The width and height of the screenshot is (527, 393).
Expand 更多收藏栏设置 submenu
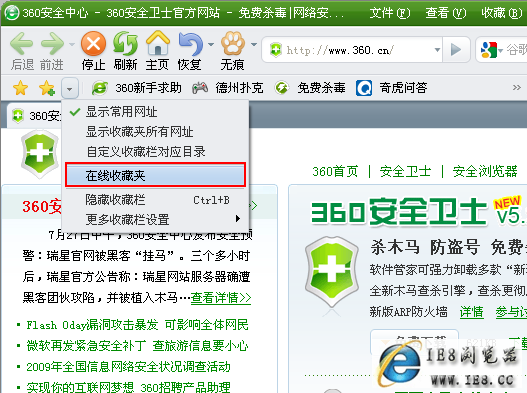[156, 220]
